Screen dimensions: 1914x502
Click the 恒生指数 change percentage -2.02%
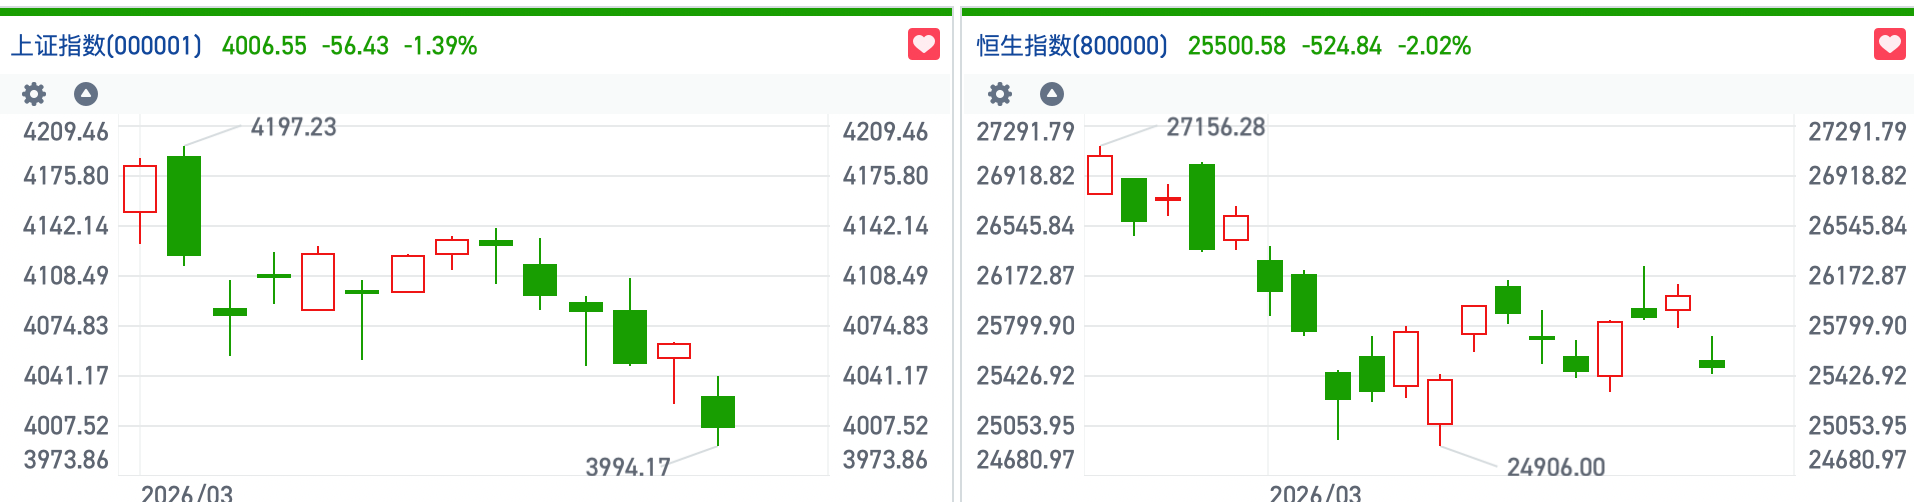(1434, 46)
